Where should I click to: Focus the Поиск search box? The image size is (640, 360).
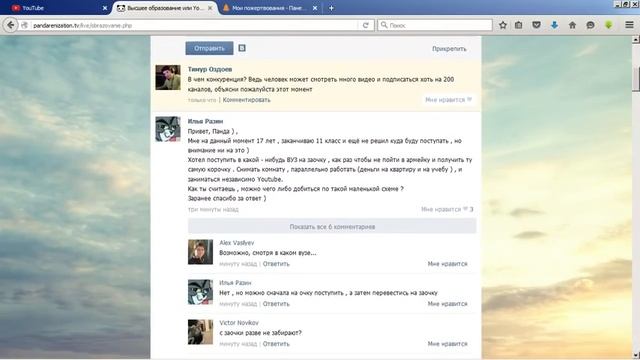435,25
